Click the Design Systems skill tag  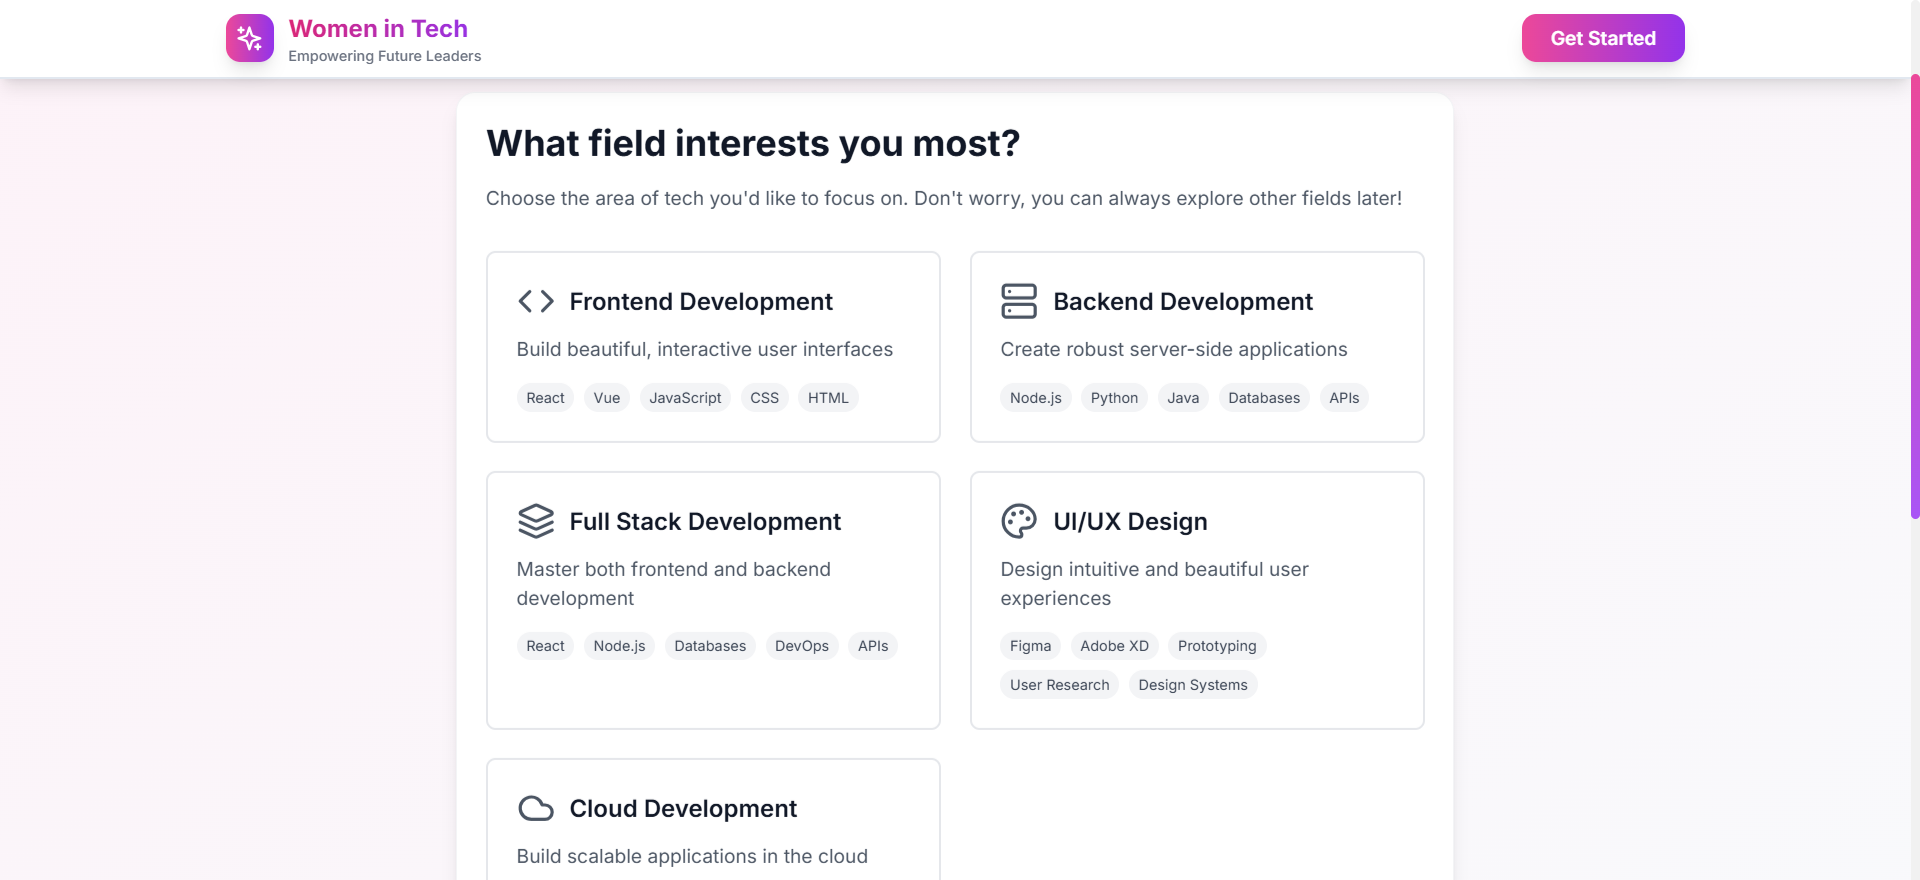click(1193, 685)
